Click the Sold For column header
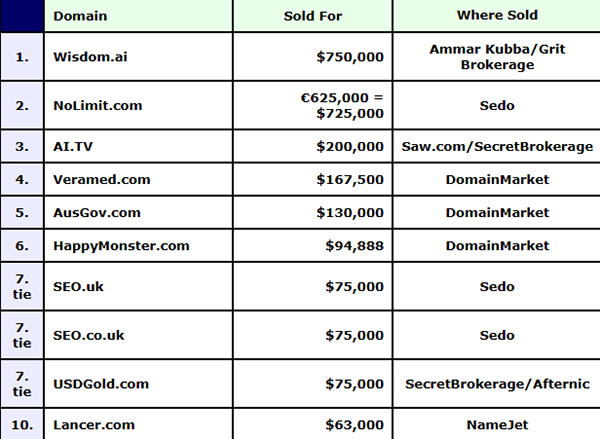Screen dimensions: 600x439 (x=311, y=16)
